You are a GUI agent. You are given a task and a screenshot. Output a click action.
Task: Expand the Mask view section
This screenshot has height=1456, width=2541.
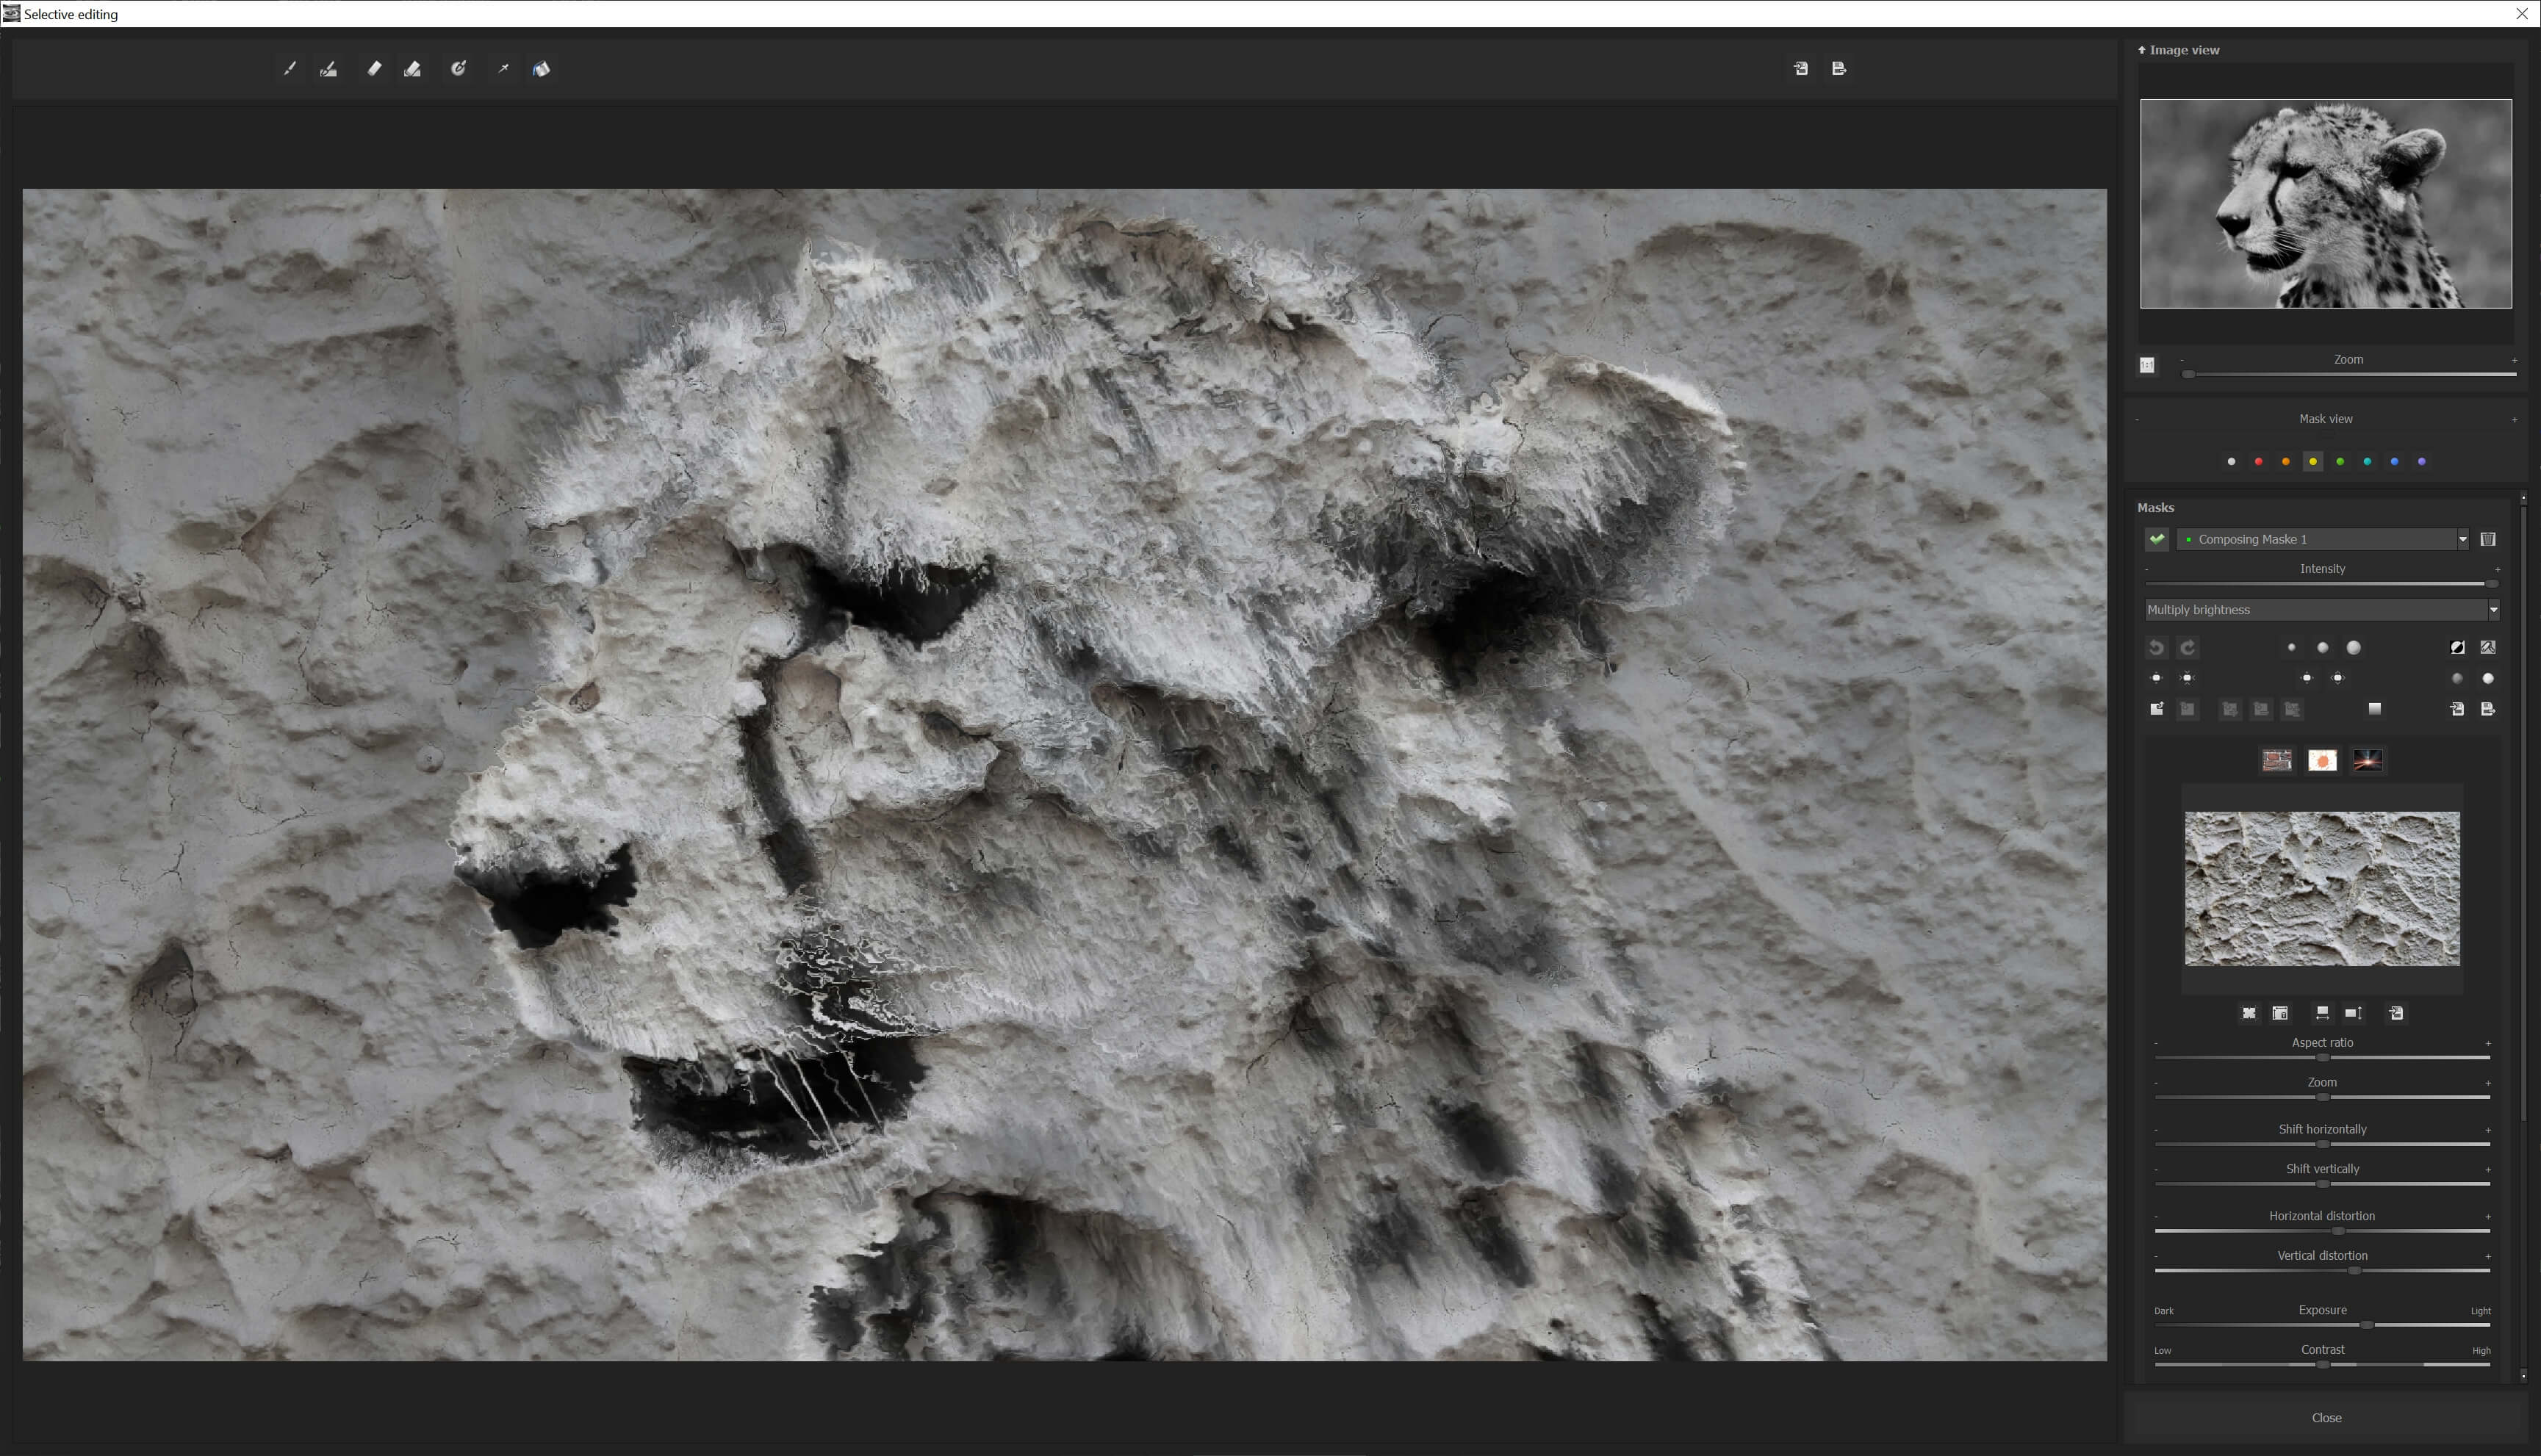(2516, 419)
